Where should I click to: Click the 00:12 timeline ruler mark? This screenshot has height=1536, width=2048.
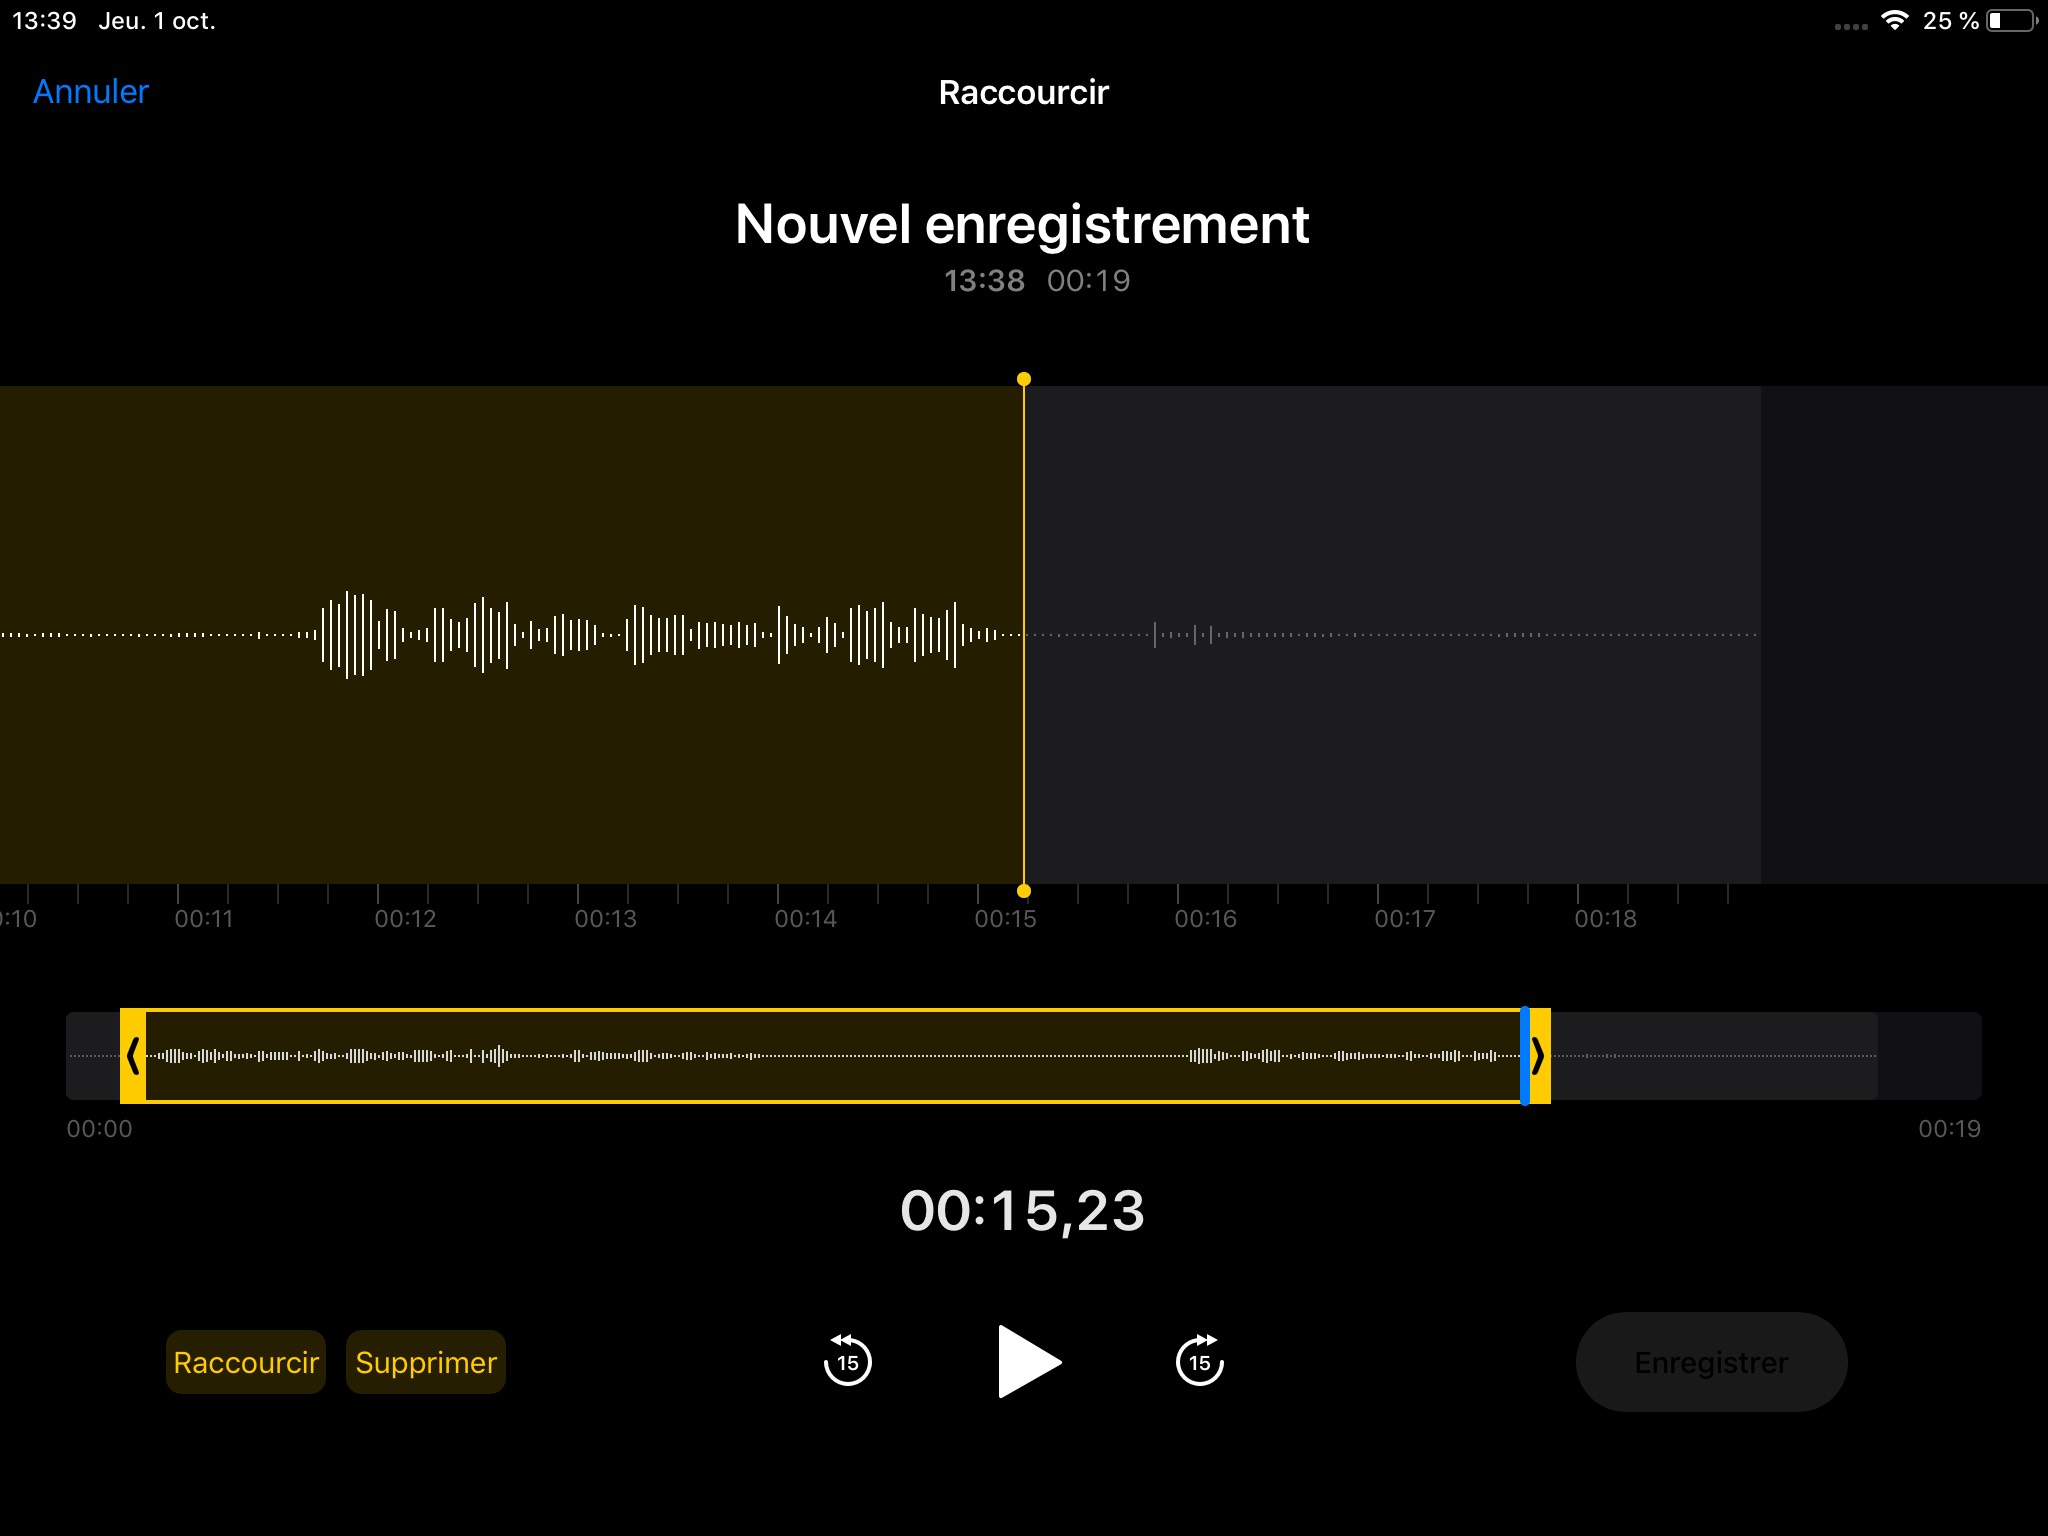pos(405,918)
